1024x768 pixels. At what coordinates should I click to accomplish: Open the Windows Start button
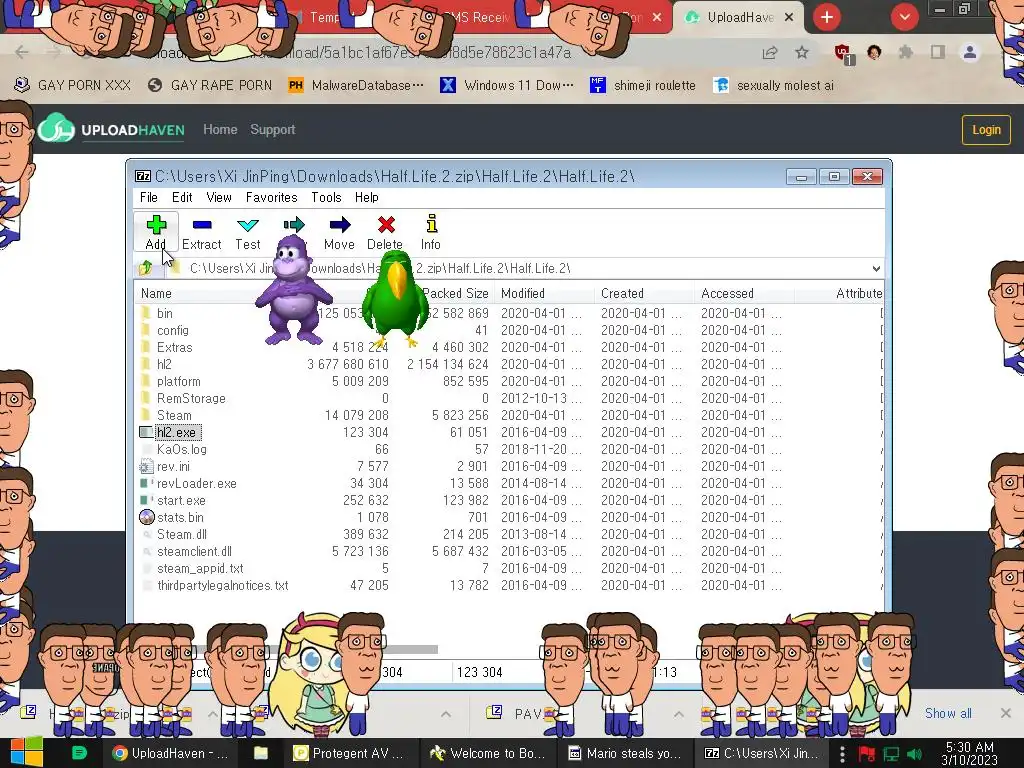point(26,753)
